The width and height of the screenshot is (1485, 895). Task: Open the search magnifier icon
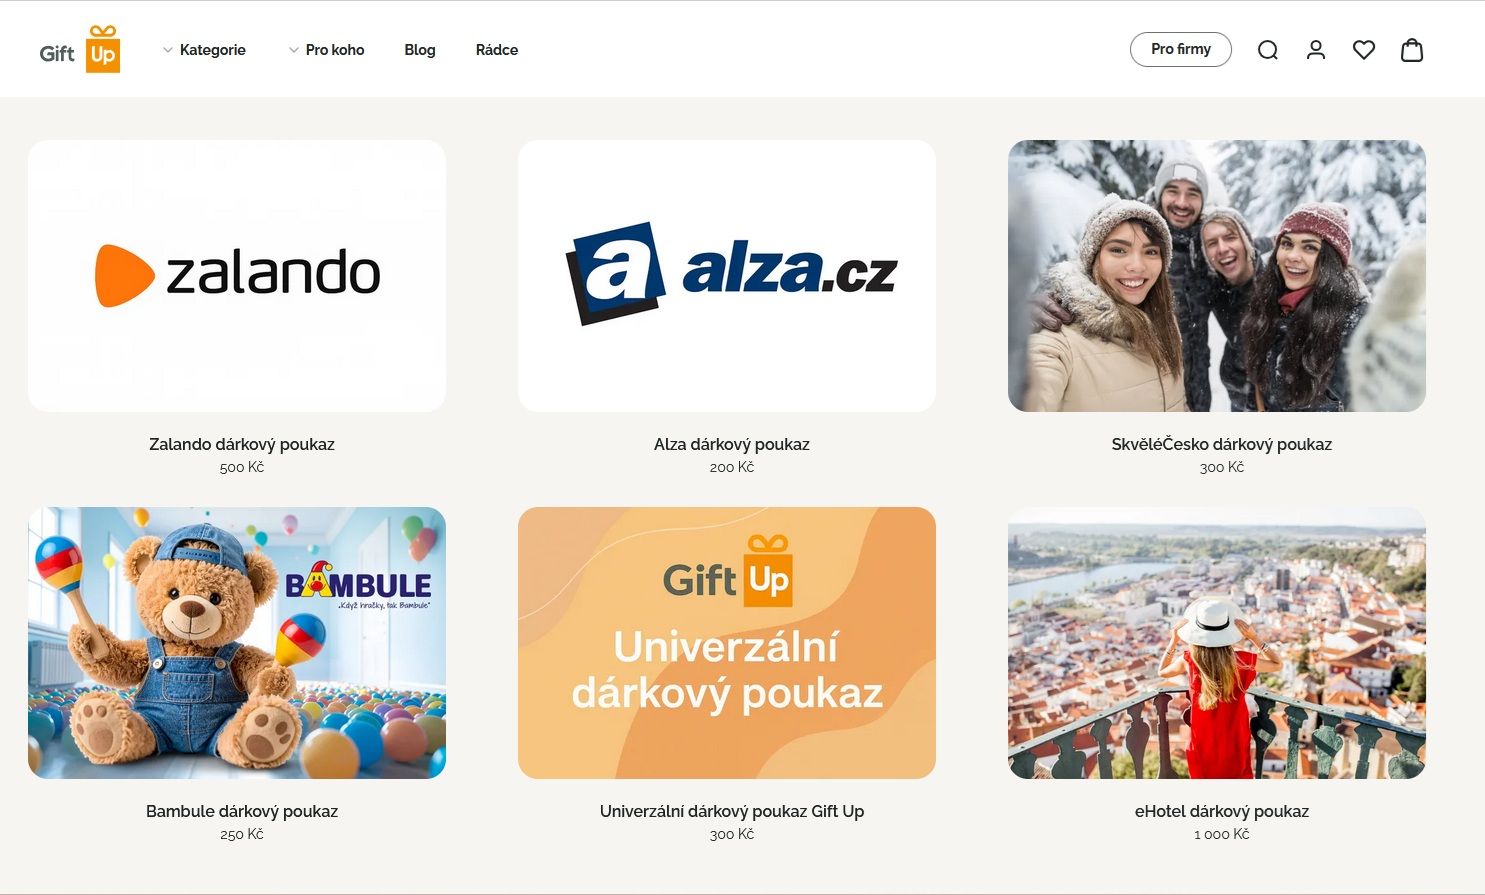point(1268,50)
